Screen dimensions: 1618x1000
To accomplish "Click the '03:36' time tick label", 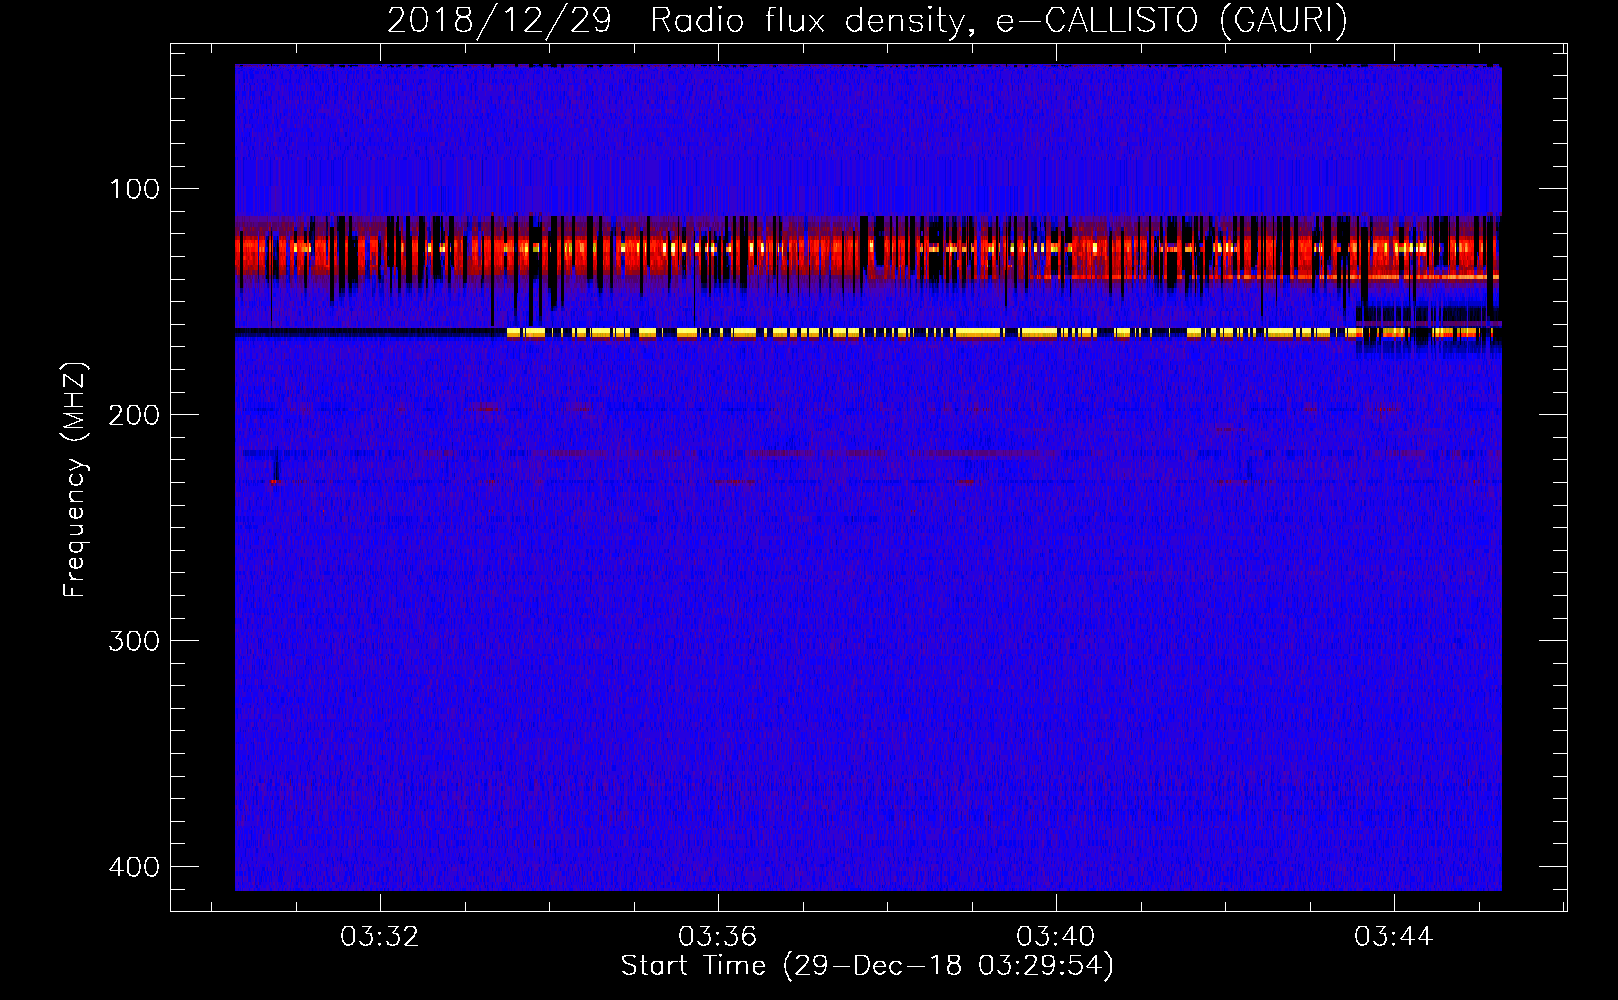I will pyautogui.click(x=718, y=937).
